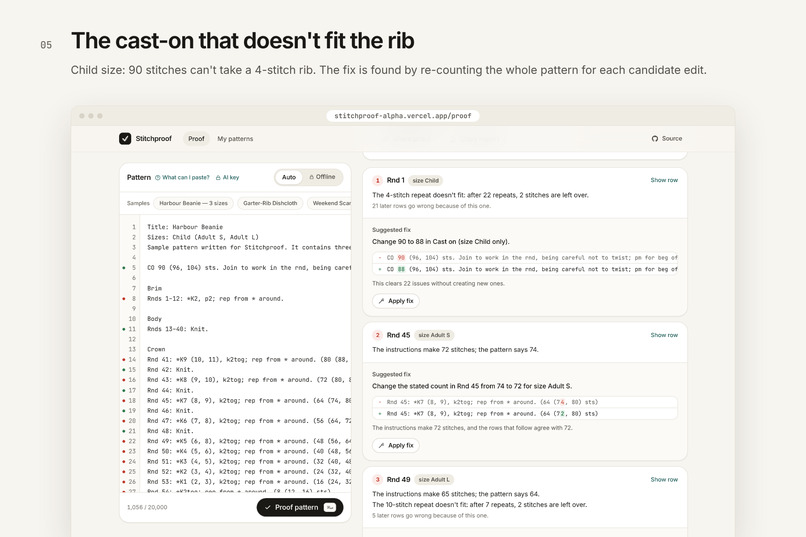Select Auto proofing mode
Screen dimensions: 806x537
coord(289,177)
